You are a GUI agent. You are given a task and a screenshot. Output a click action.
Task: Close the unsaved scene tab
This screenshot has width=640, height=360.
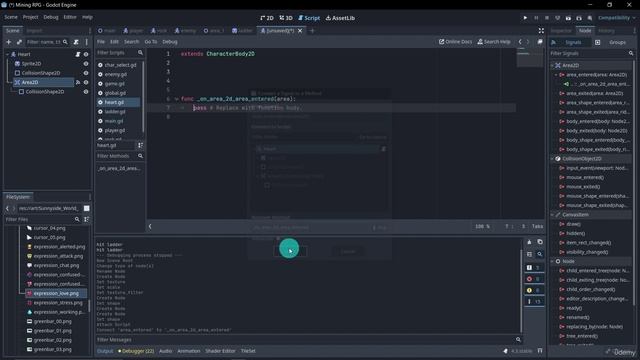(300, 31)
